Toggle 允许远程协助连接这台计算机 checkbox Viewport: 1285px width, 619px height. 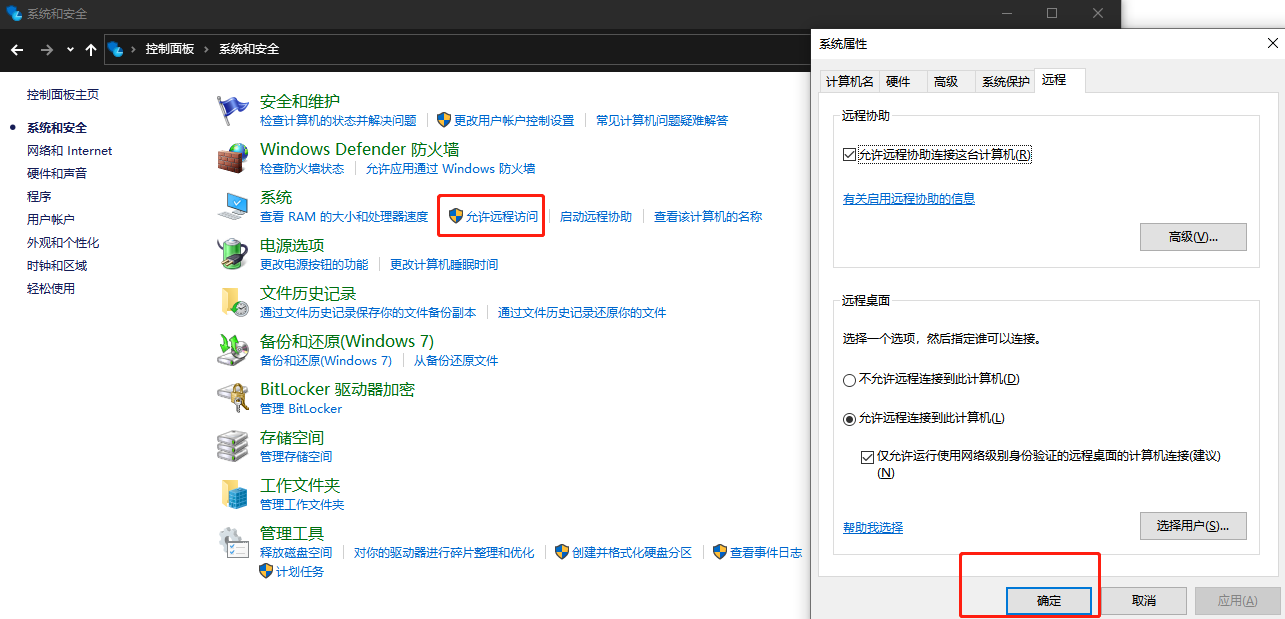click(x=849, y=155)
